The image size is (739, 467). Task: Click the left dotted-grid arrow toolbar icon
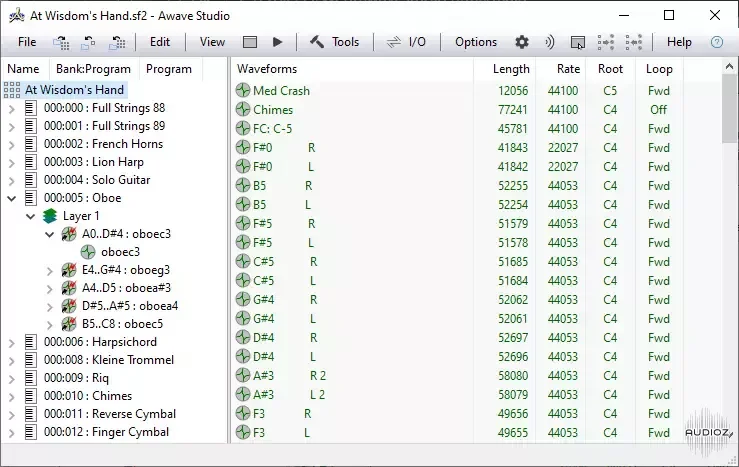(x=606, y=42)
